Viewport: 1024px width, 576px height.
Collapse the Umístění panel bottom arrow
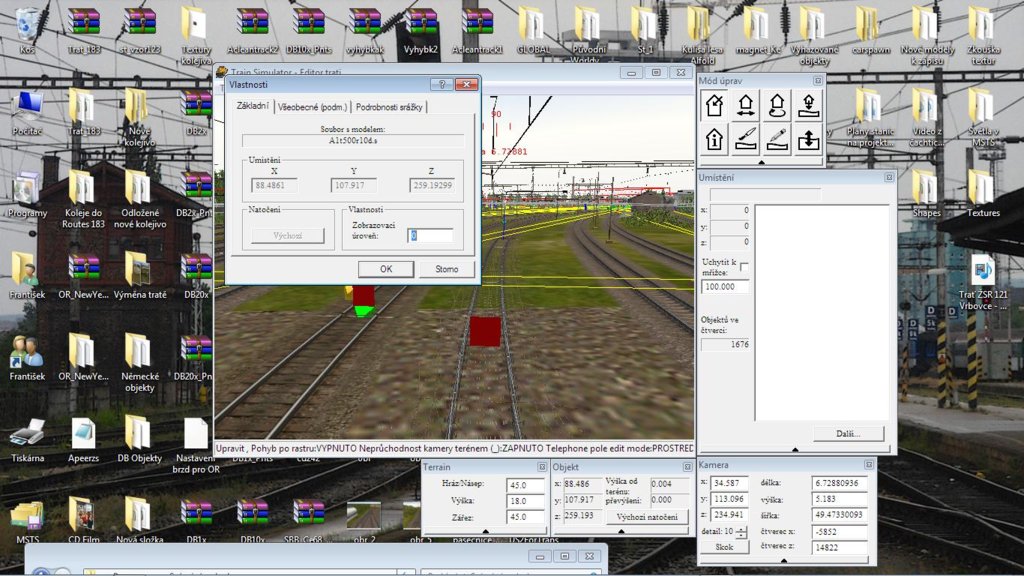(x=795, y=450)
